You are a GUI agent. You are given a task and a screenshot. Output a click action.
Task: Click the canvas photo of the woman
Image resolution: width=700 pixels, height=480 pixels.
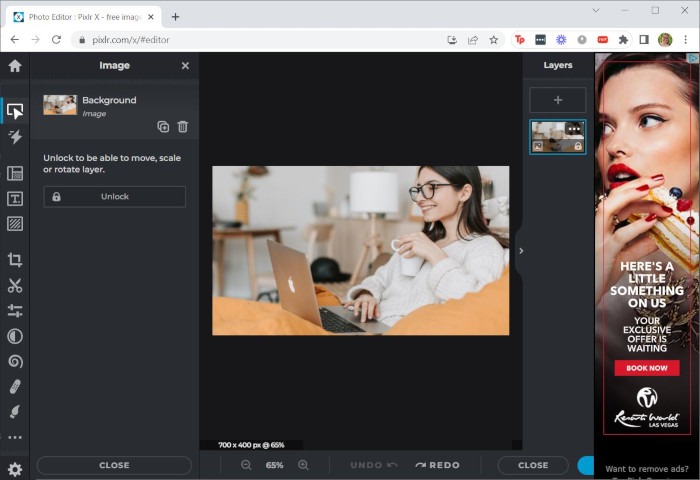pos(361,250)
